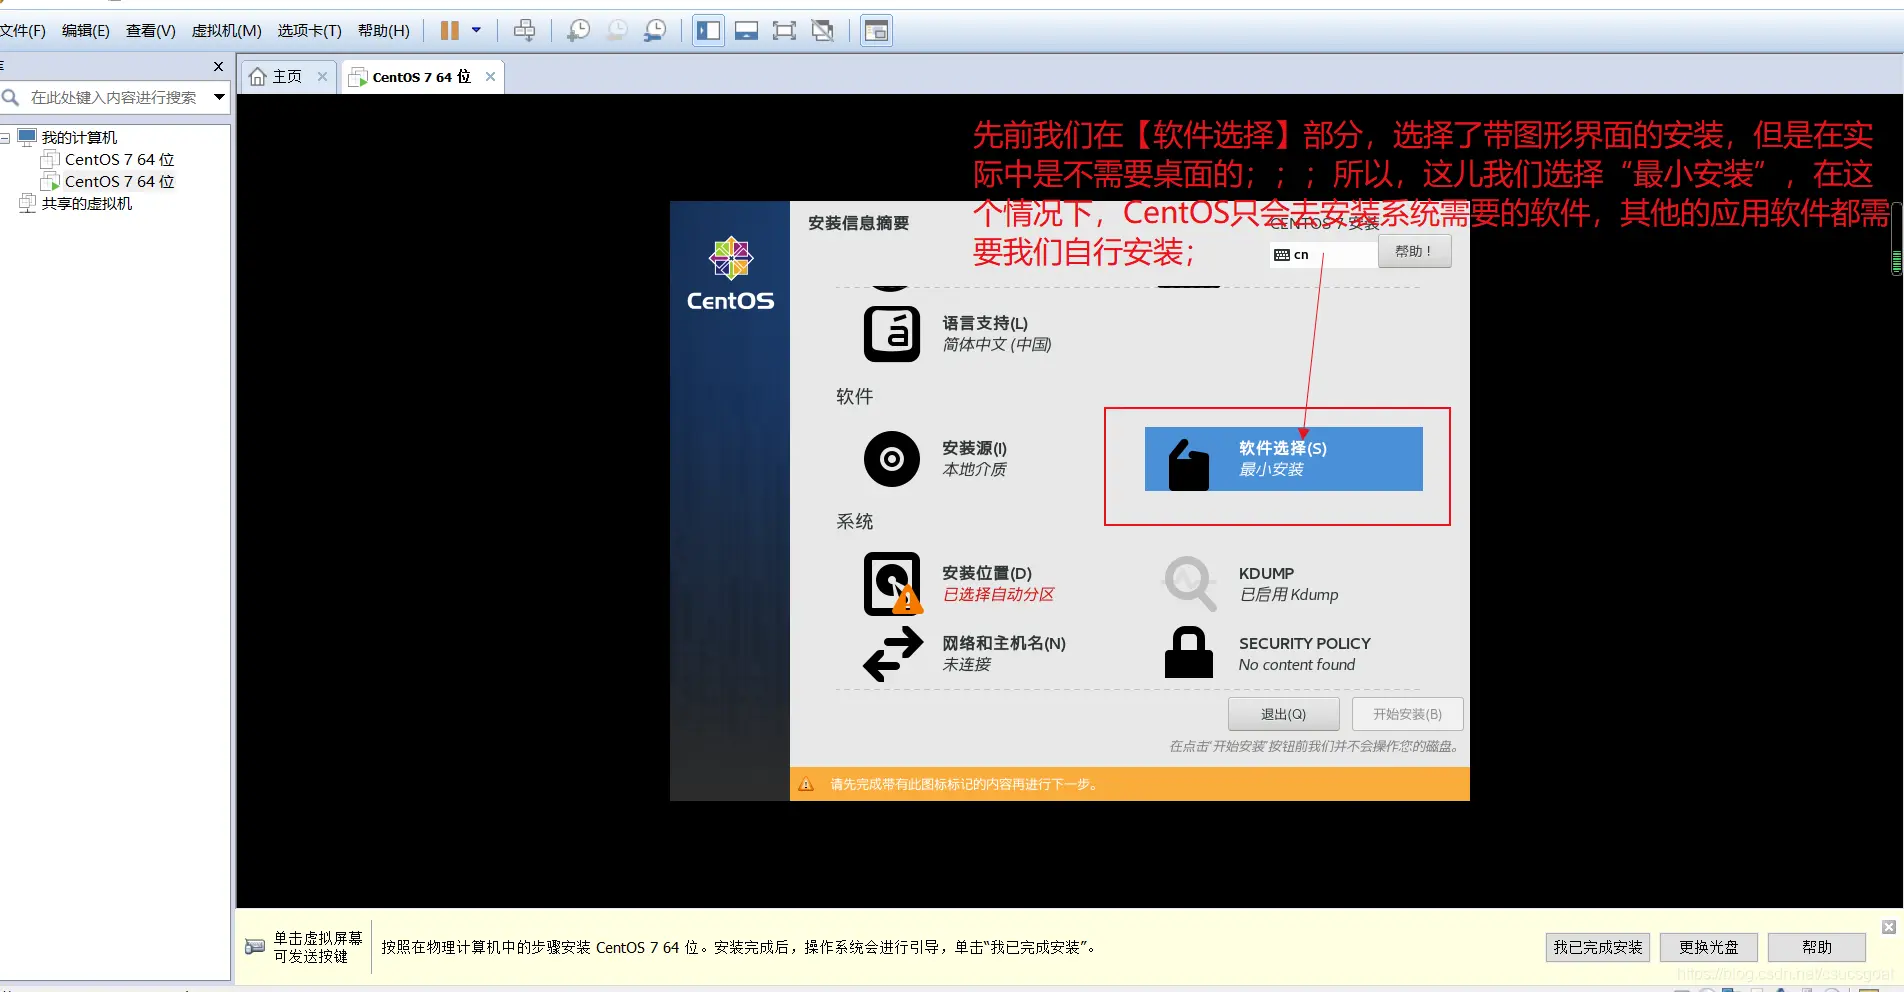Open 软件选择(S) software selection
Image resolution: width=1904 pixels, height=992 pixels.
click(x=1284, y=459)
